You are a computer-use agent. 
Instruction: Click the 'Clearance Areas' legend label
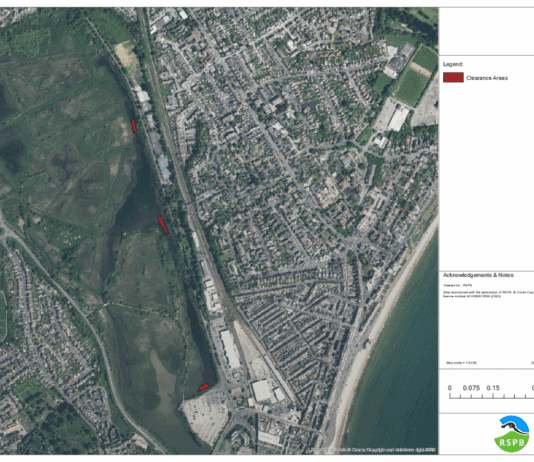click(487, 78)
